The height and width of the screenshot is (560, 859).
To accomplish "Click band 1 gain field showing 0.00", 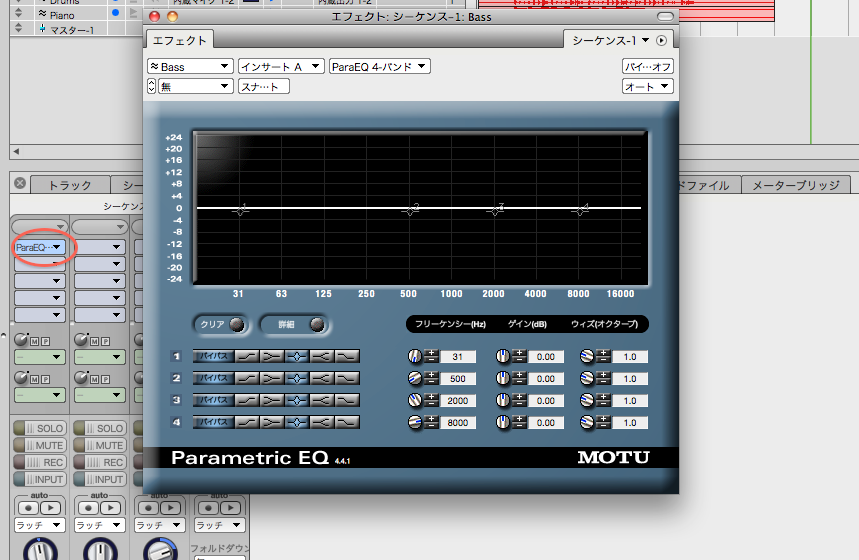I will pyautogui.click(x=546, y=357).
